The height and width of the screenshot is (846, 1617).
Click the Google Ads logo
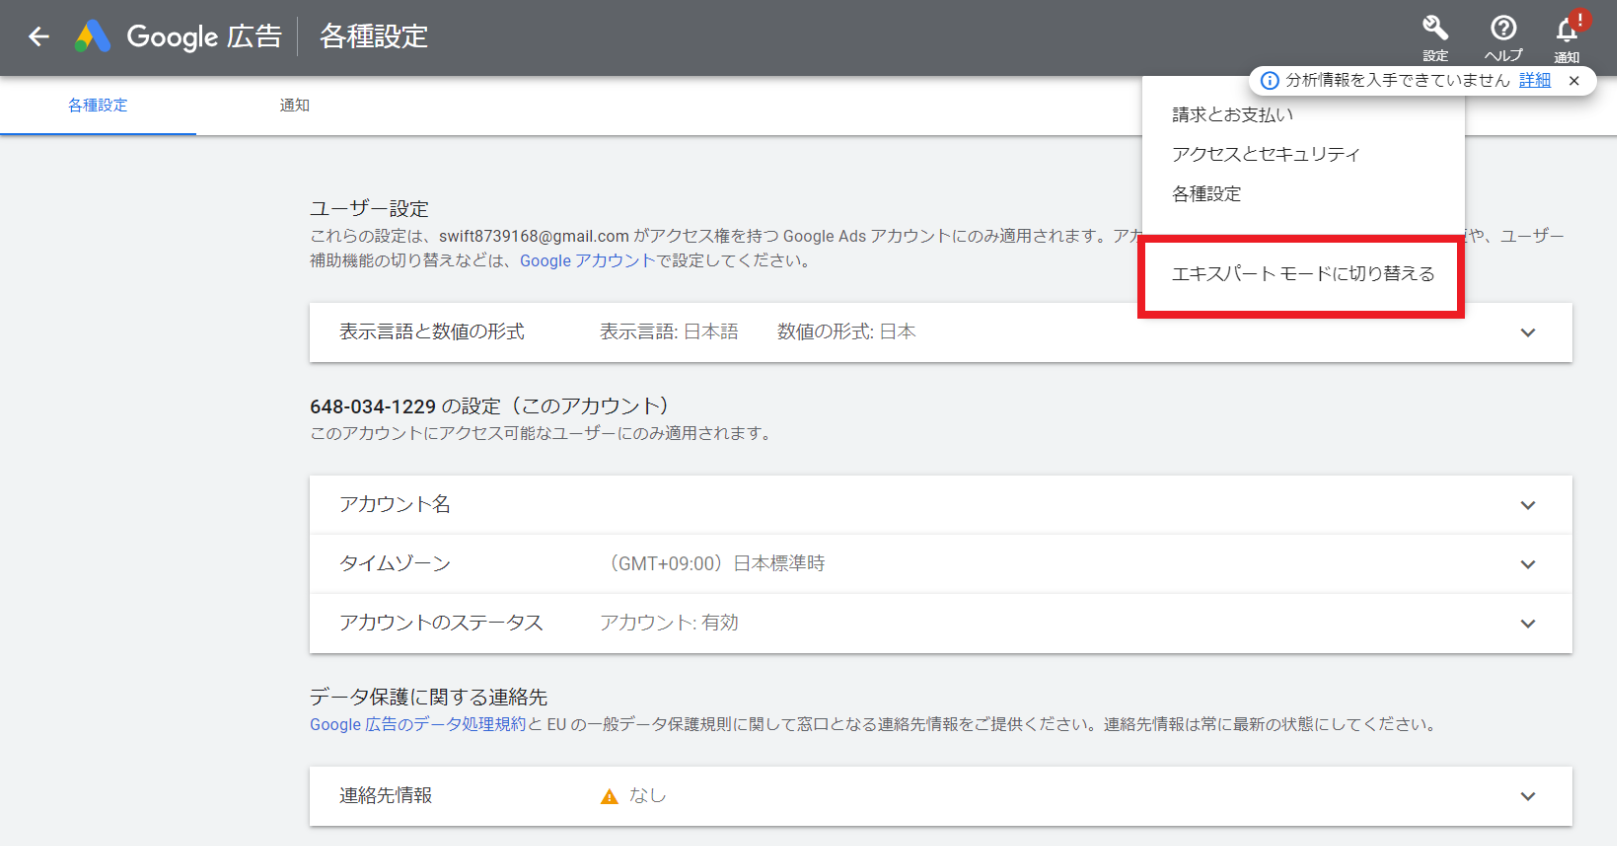(93, 37)
